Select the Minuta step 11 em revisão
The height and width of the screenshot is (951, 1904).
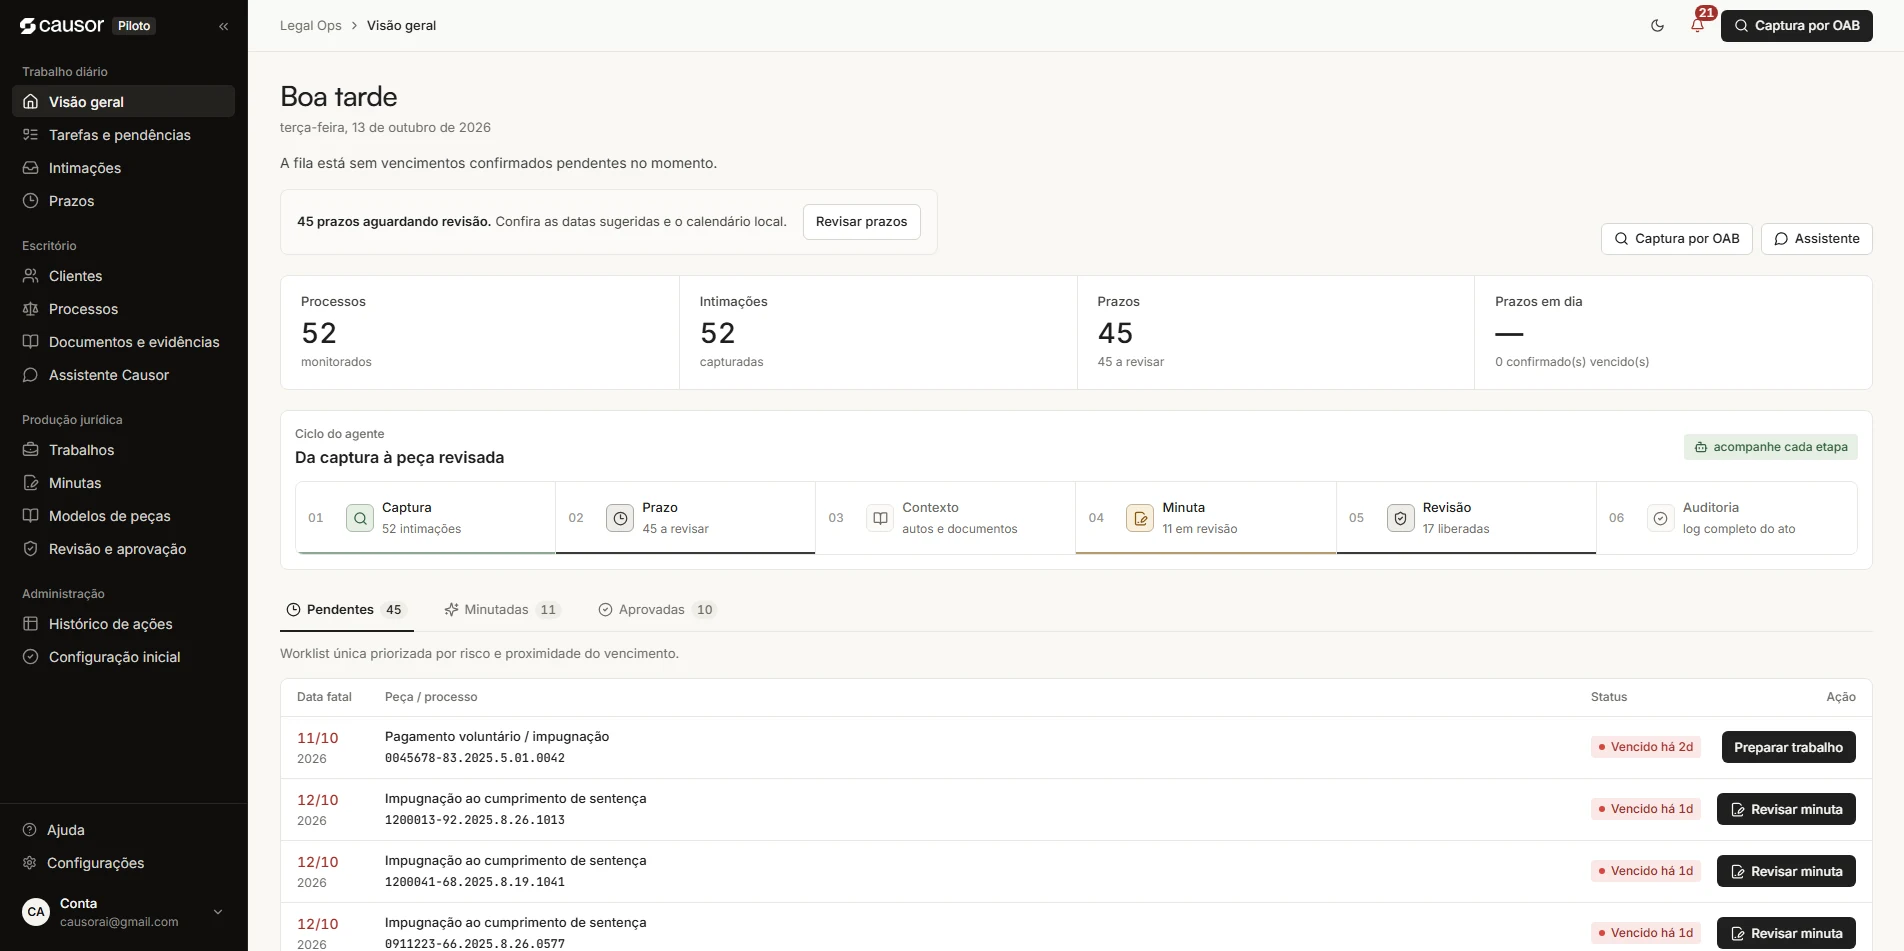coord(1206,517)
